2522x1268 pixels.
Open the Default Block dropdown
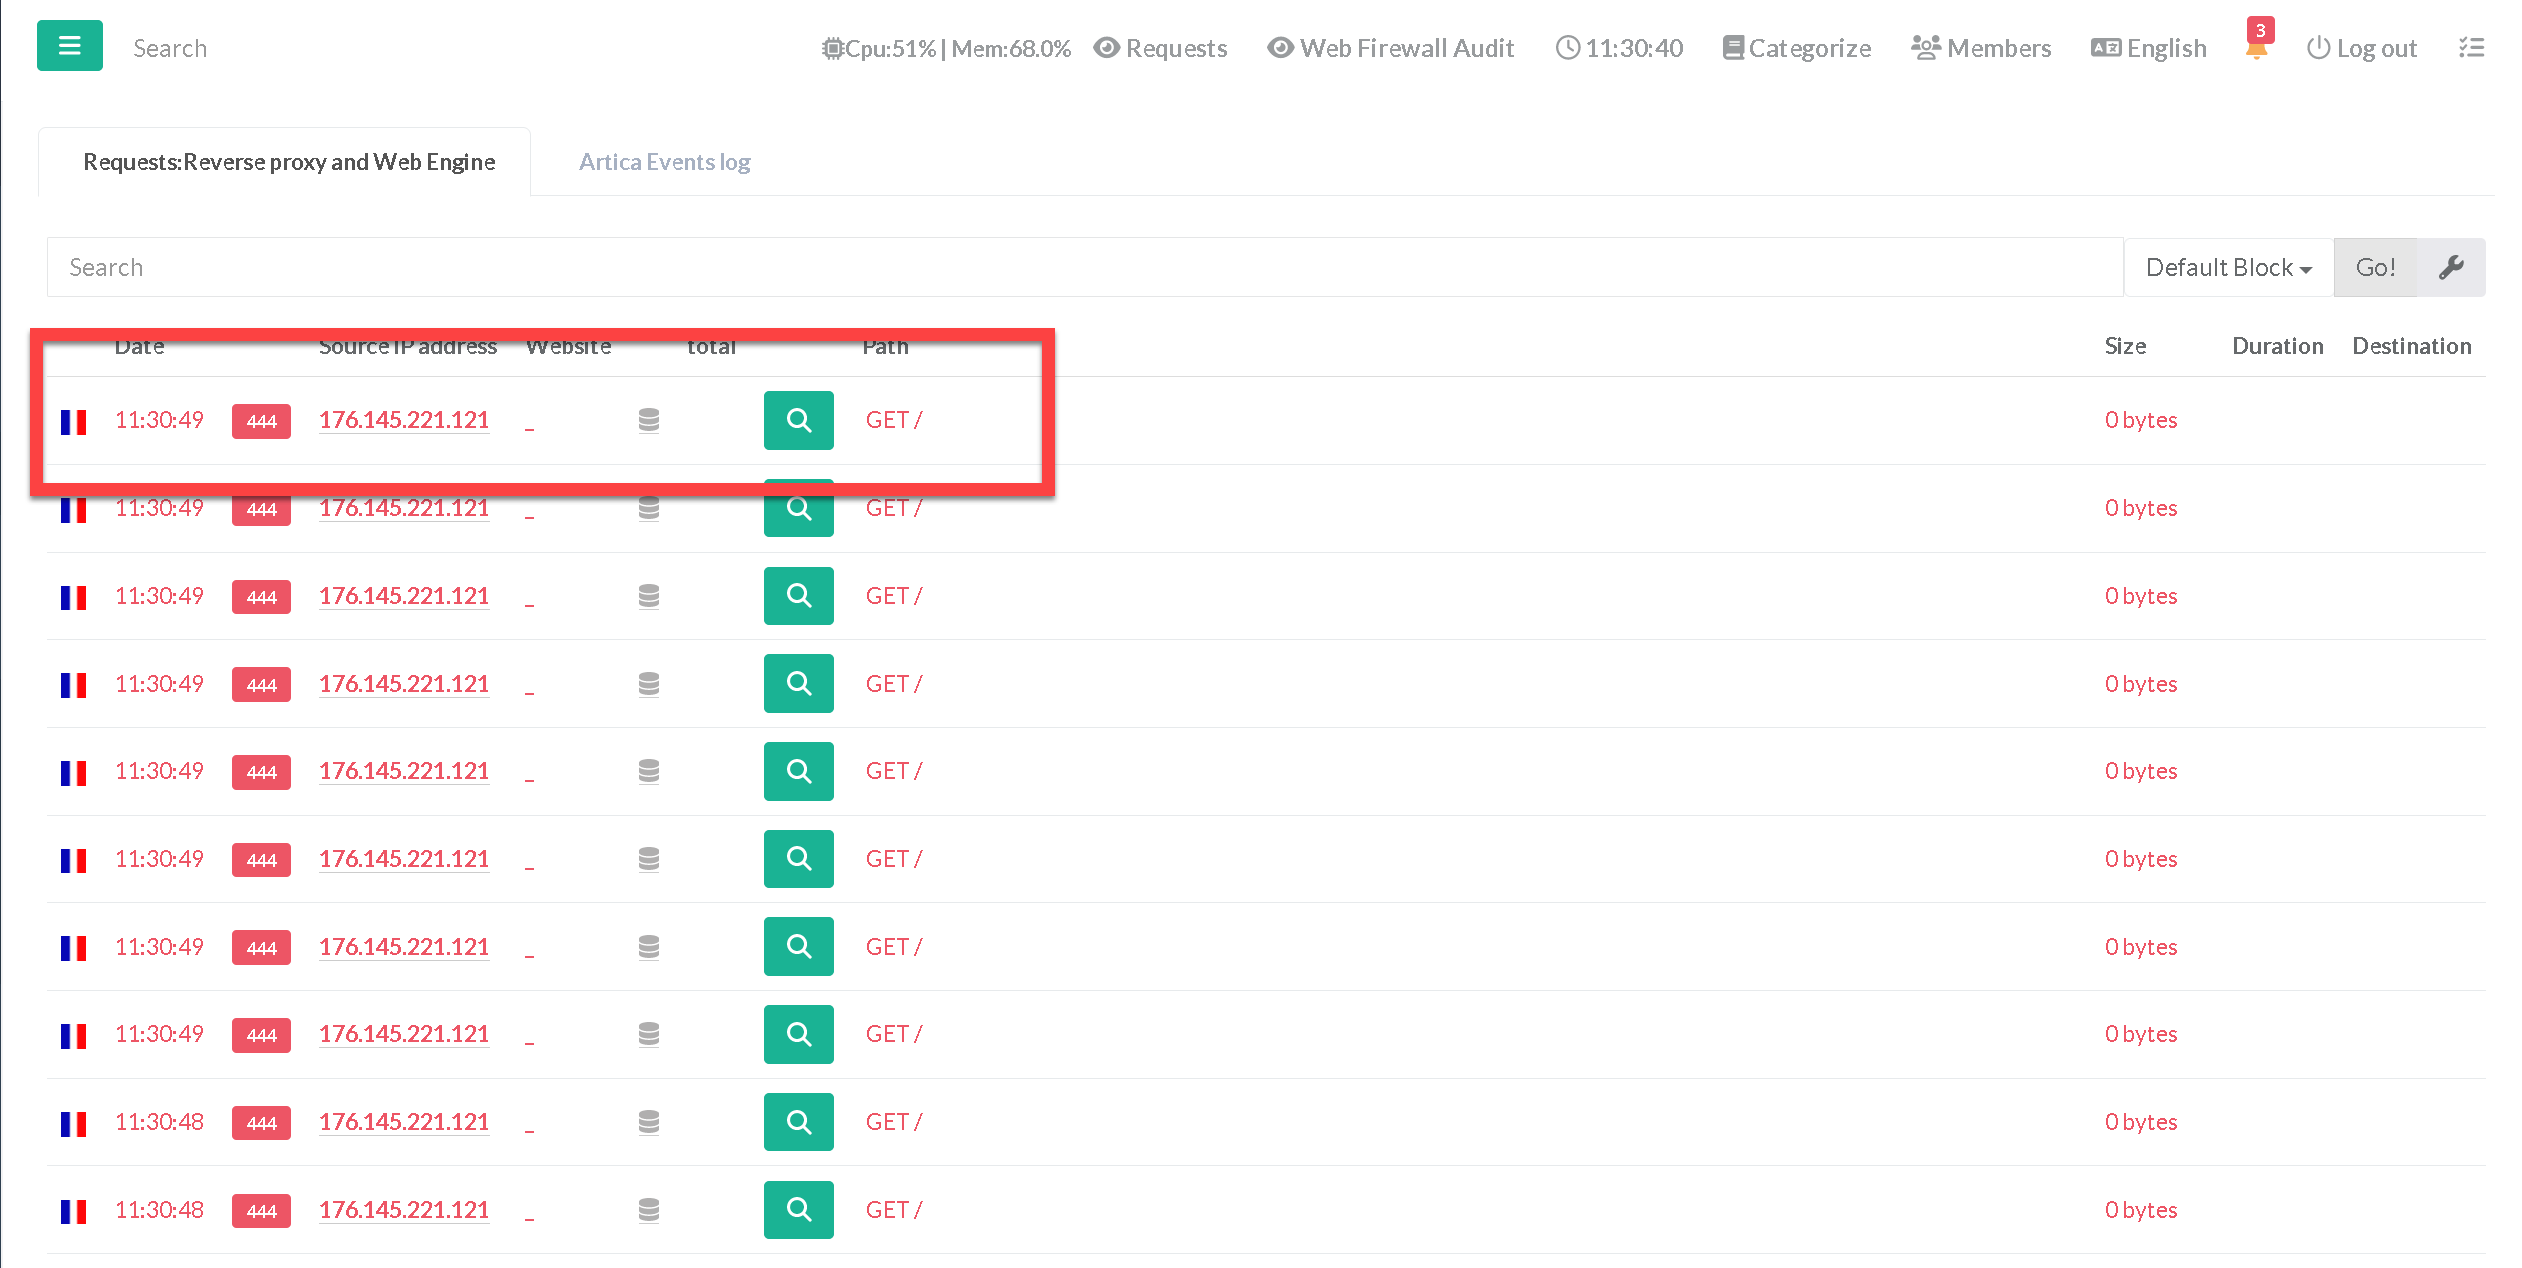coord(2228,267)
